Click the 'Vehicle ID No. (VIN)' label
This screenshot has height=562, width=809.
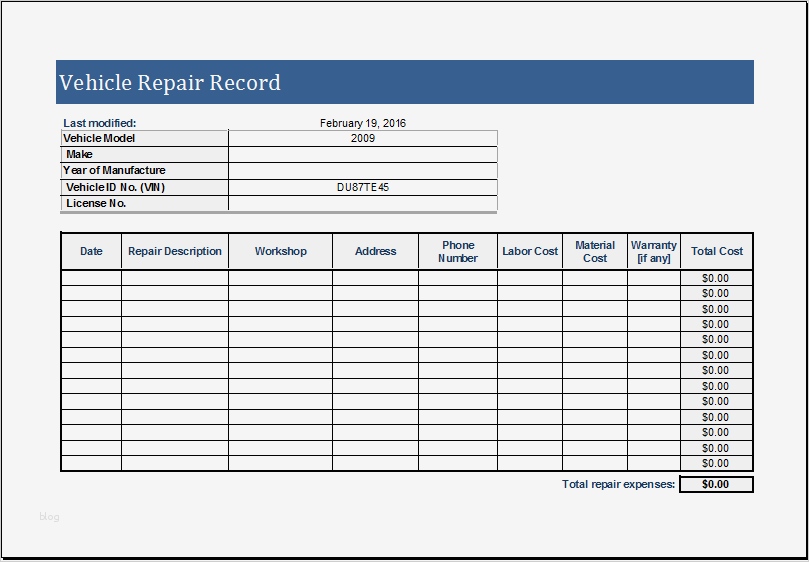tap(116, 187)
